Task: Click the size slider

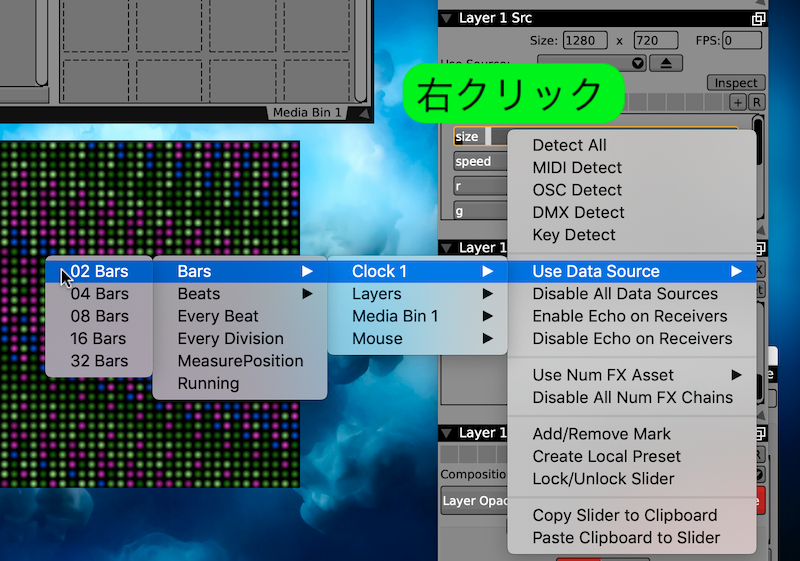Action: [x=480, y=137]
